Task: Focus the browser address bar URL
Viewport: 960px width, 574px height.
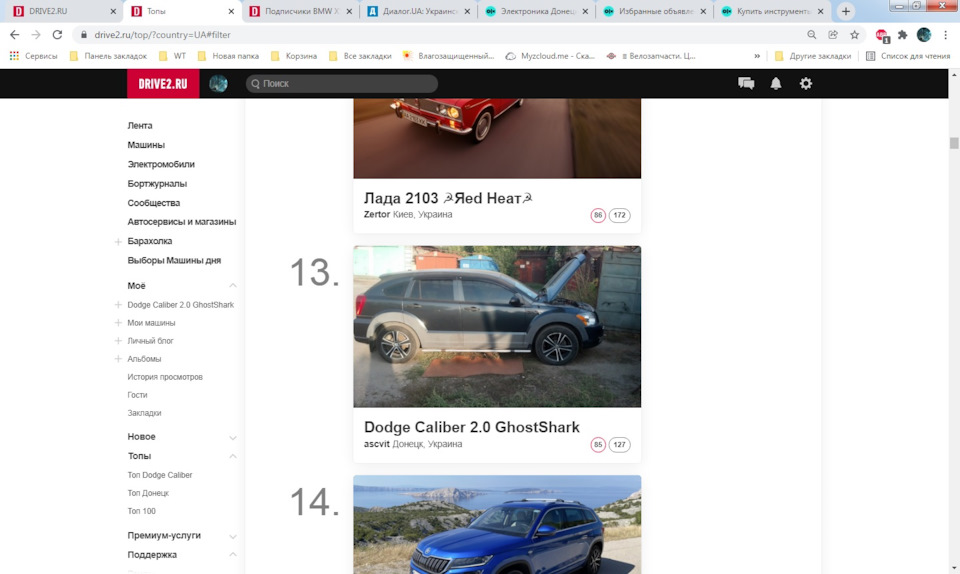Action: coord(162,35)
